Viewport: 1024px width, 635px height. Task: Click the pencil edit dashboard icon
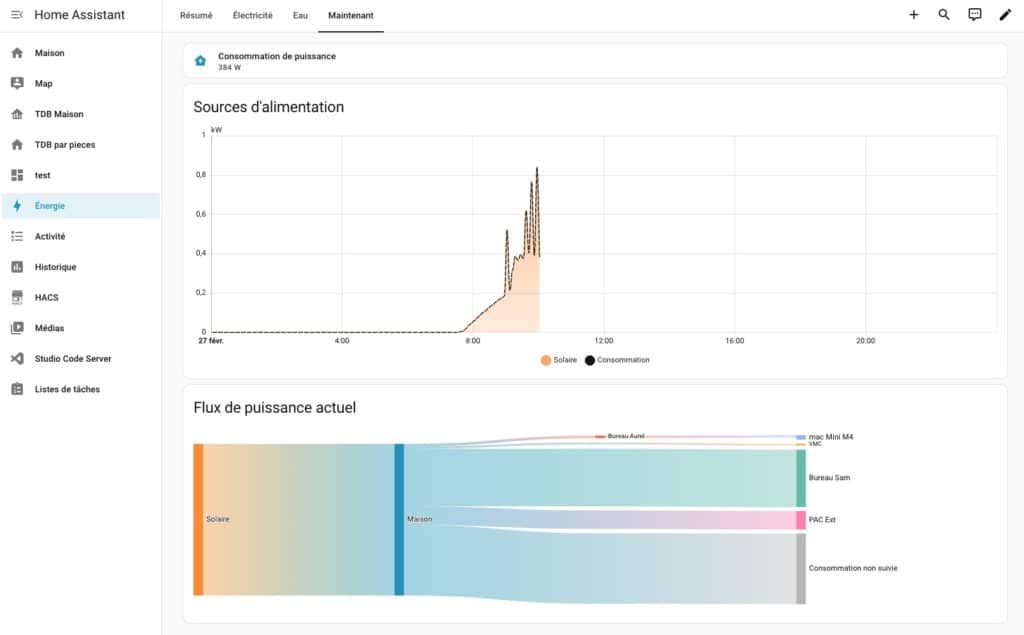[1005, 15]
